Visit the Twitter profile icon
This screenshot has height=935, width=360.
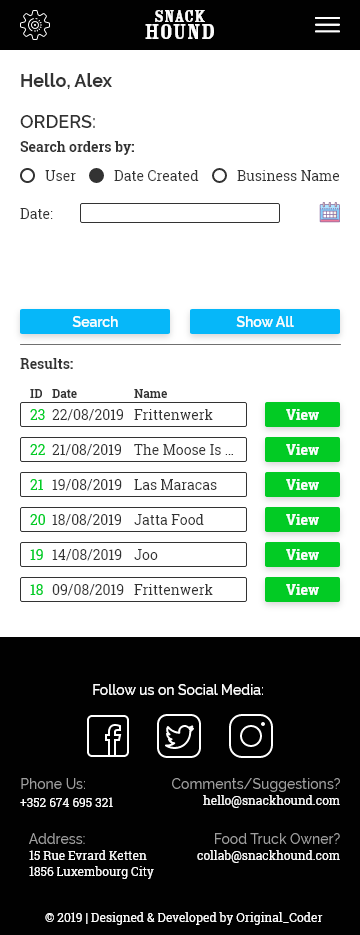(179, 736)
